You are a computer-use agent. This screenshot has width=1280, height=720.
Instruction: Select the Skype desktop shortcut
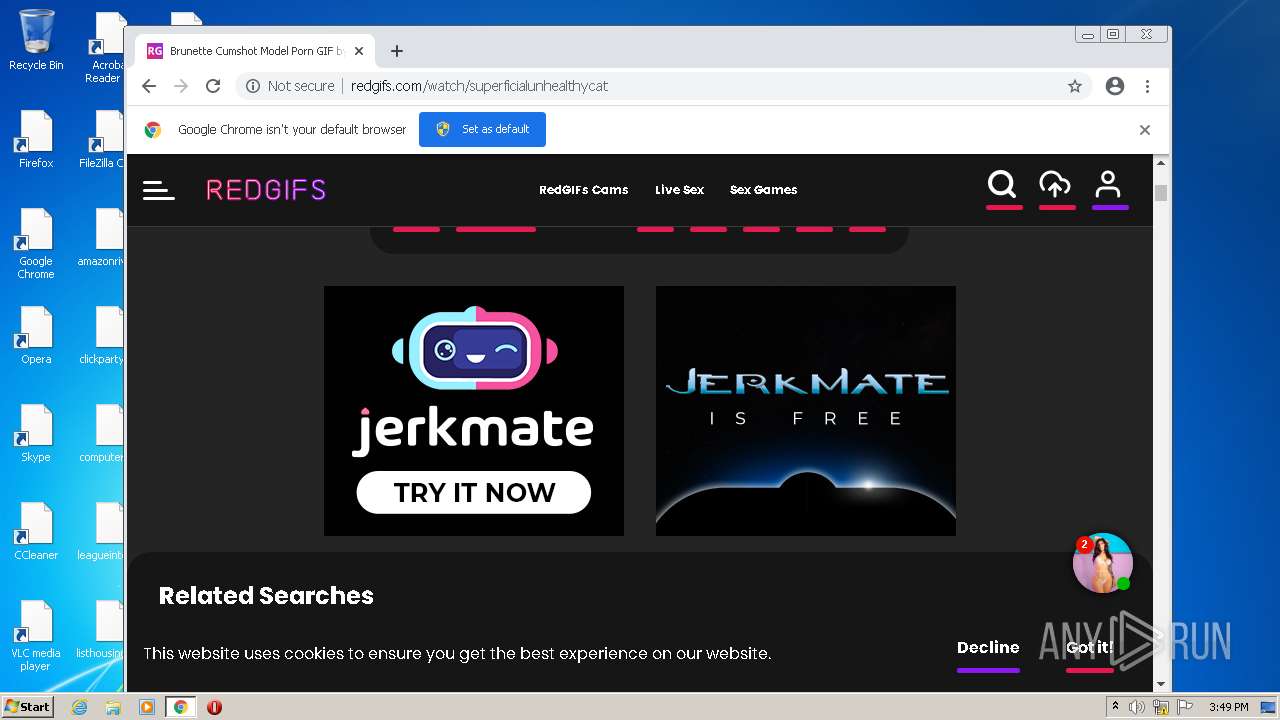click(x=36, y=434)
